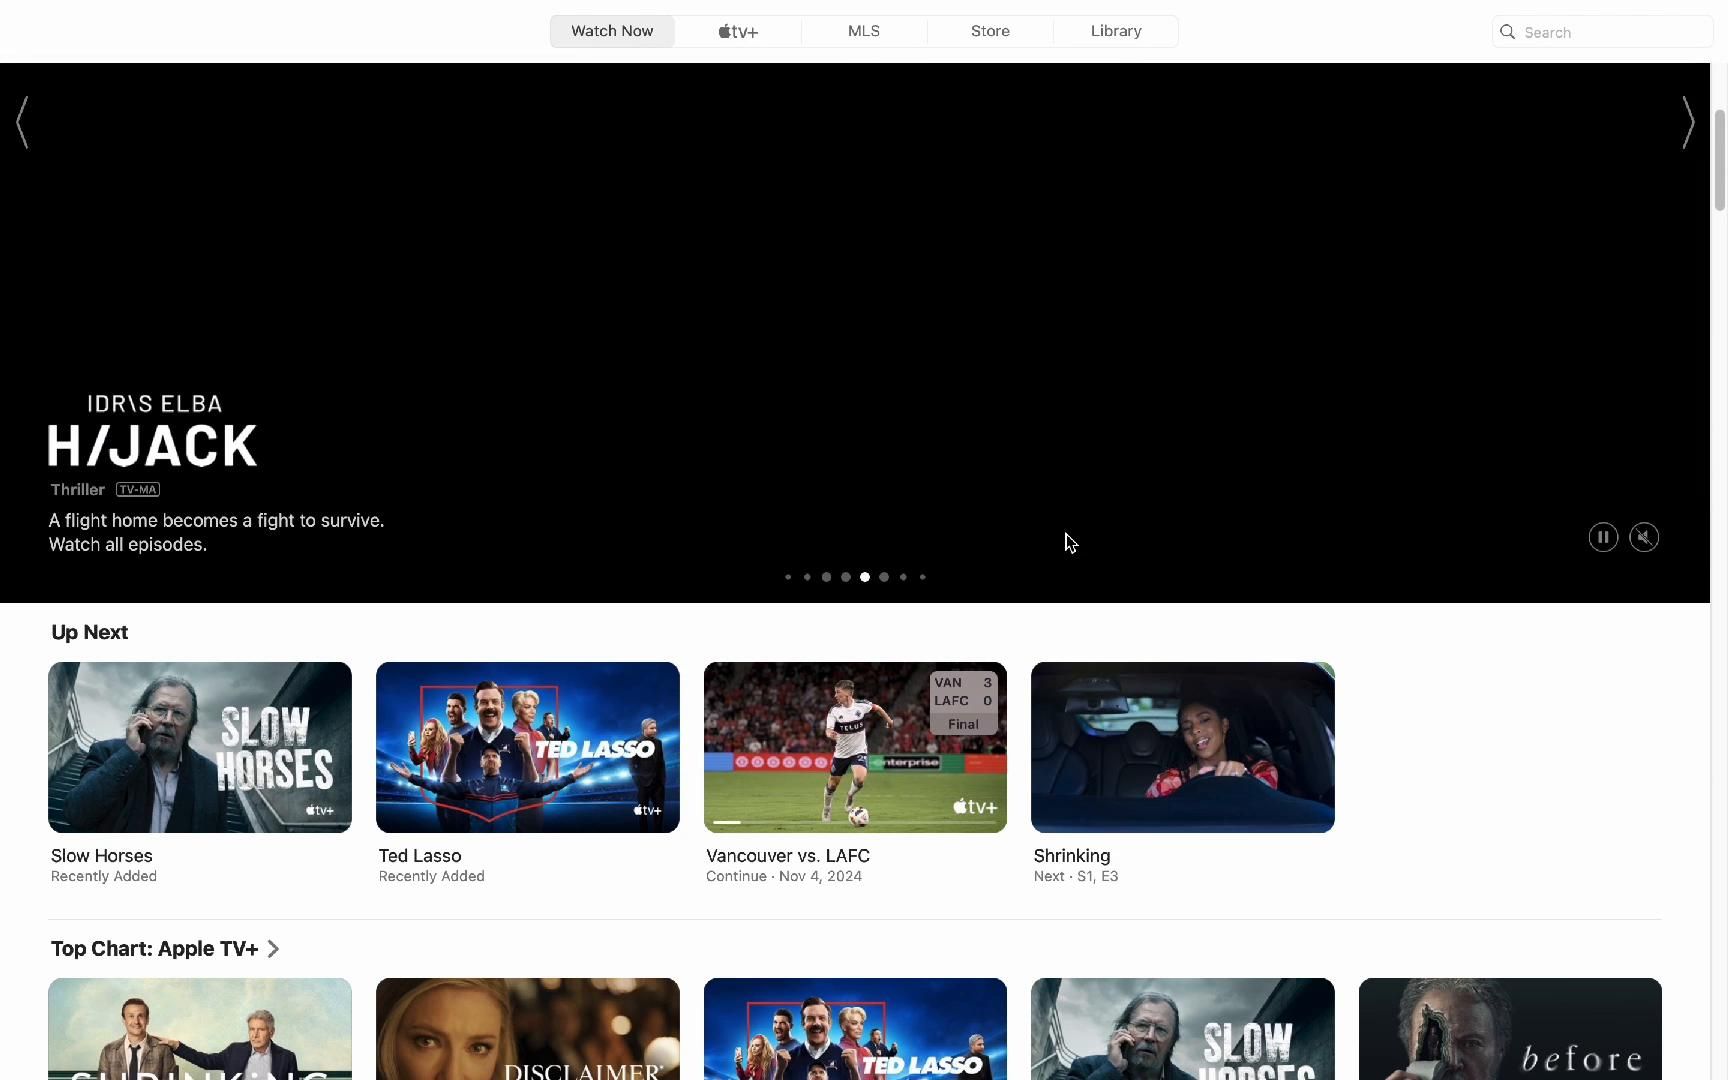1728x1080 pixels.
Task: Open the Store tab
Action: (990, 32)
